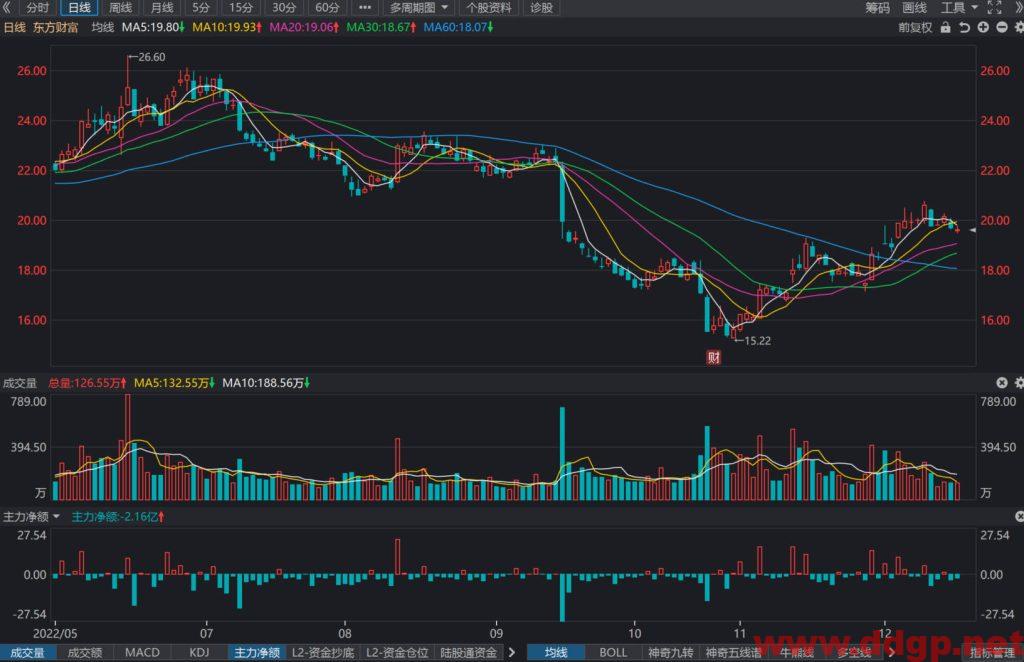
Task: Enter fullscreen mode using the expand icon
Action: pos(994,8)
